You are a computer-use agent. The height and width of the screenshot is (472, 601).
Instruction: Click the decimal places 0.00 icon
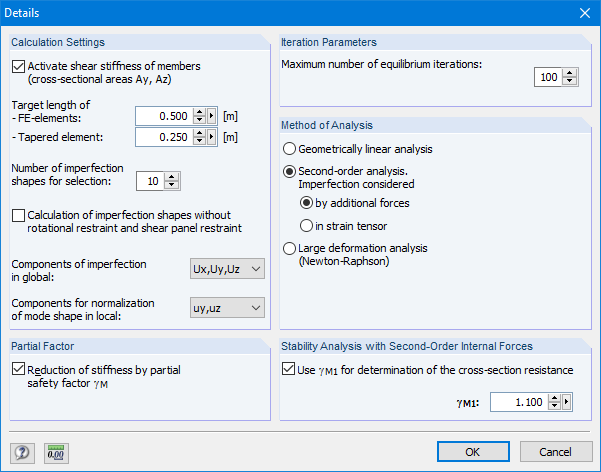(x=55, y=452)
